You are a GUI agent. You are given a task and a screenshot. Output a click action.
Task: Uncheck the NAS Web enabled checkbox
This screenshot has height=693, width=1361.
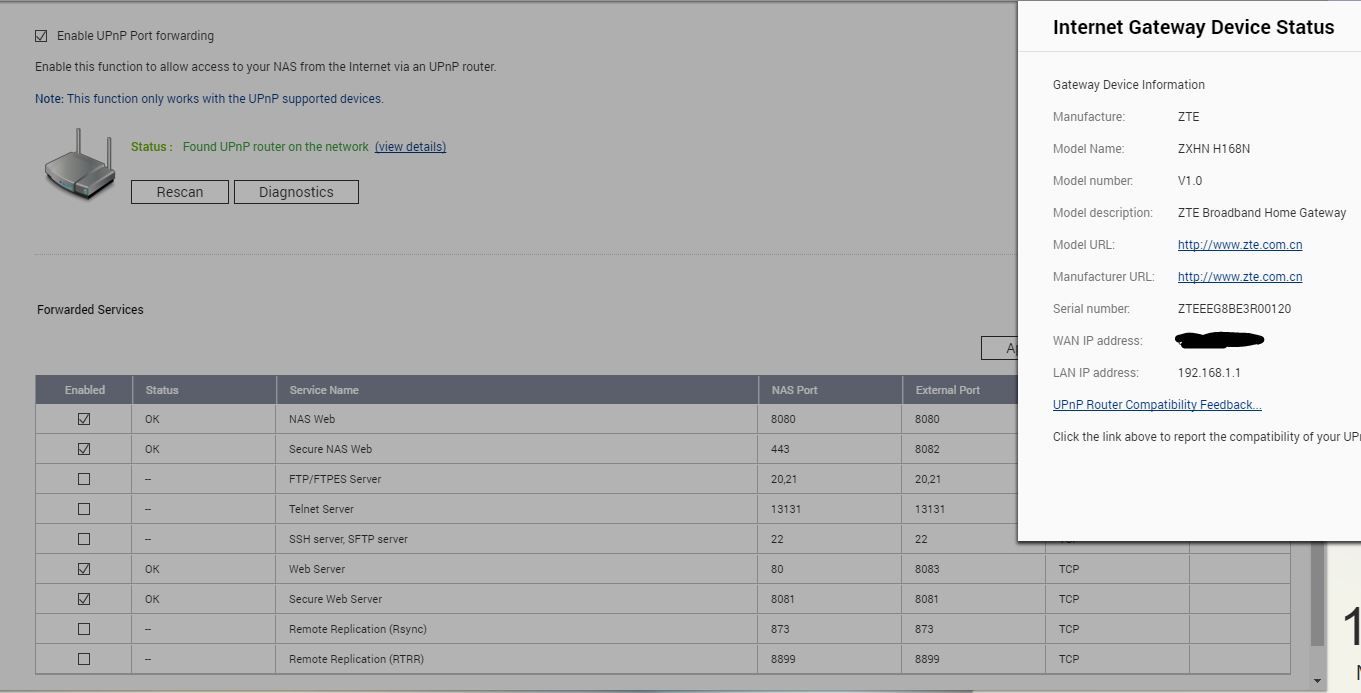(x=84, y=419)
